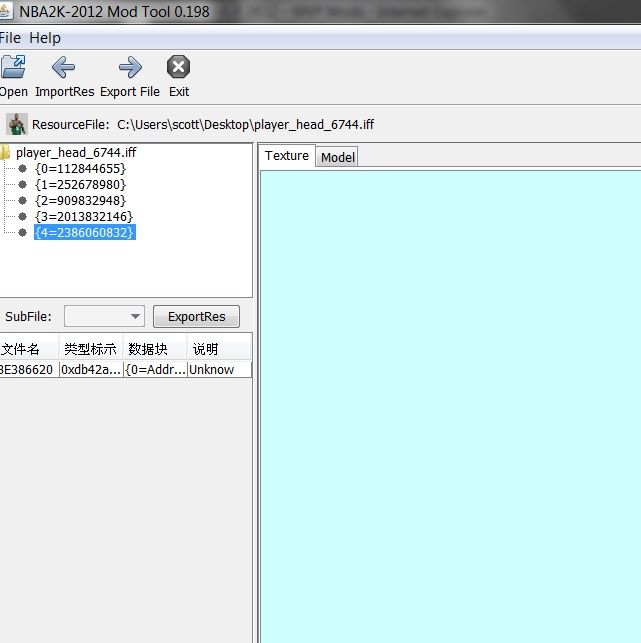Screen dimensions: 641x643
Task: Click the Java icon in title bar
Action: tap(5, 11)
